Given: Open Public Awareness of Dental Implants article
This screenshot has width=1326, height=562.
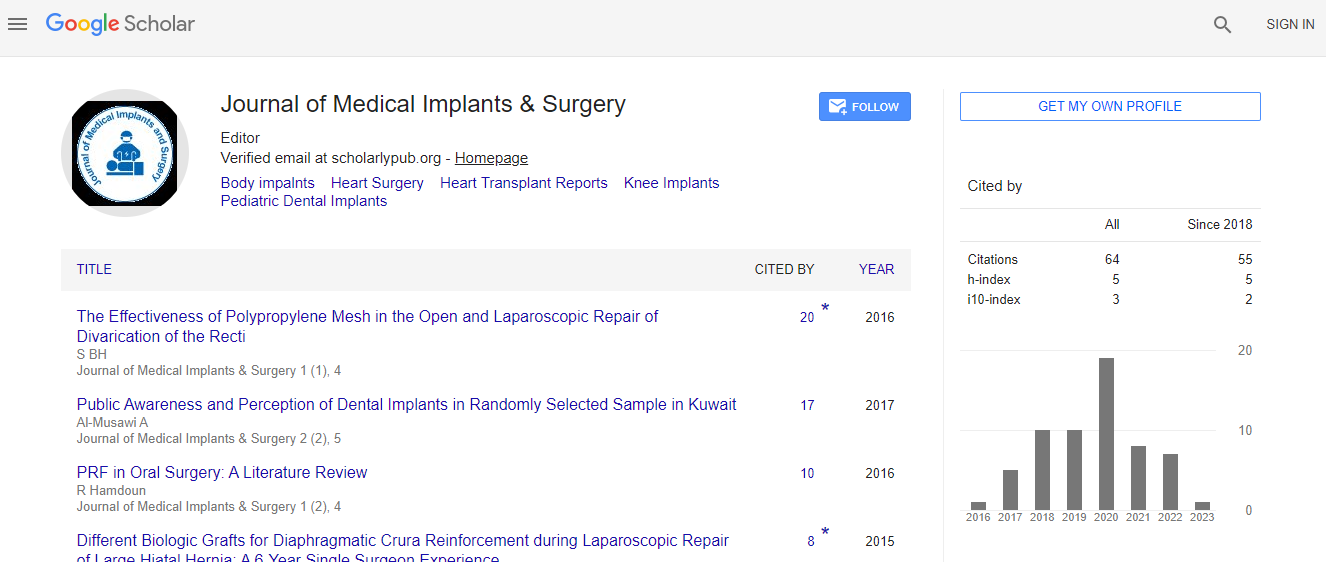Looking at the screenshot, I should [x=406, y=405].
